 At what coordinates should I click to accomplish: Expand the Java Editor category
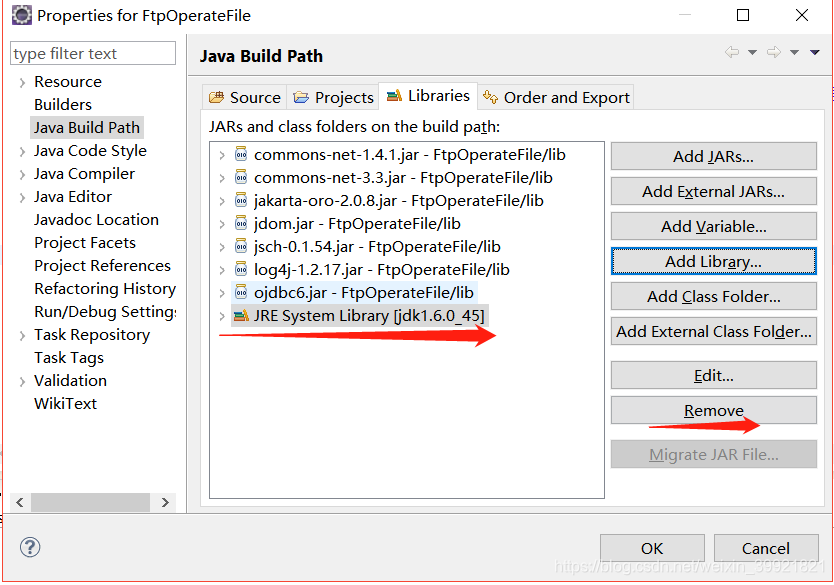tap(22, 197)
